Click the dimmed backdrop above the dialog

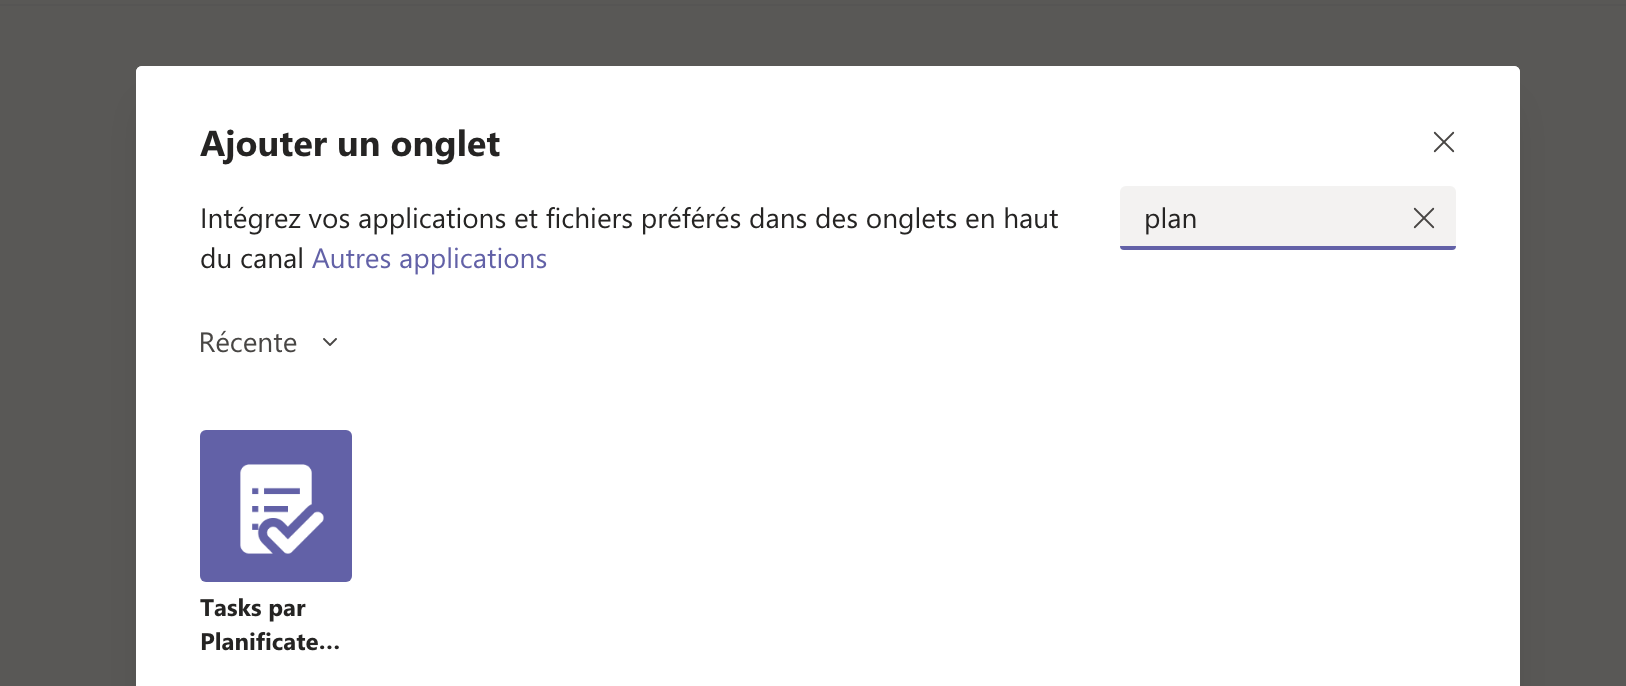[x=800, y=30]
